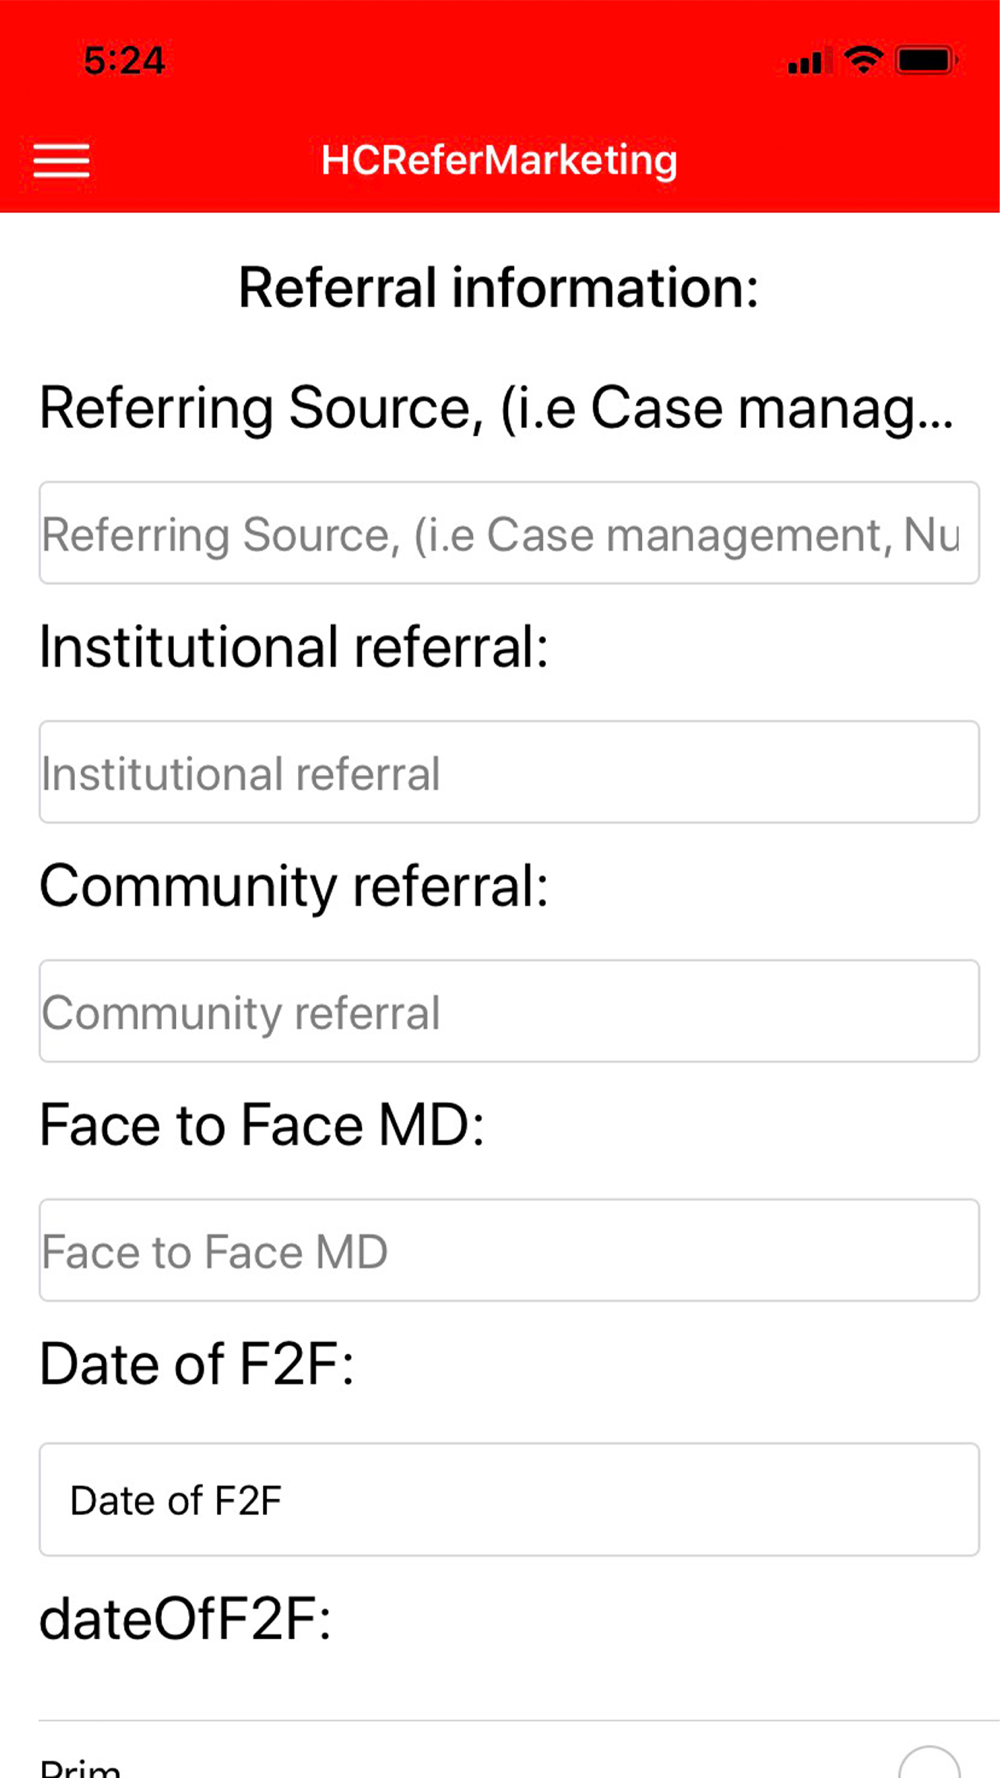
Task: Tap the Referral information heading
Action: tap(499, 288)
